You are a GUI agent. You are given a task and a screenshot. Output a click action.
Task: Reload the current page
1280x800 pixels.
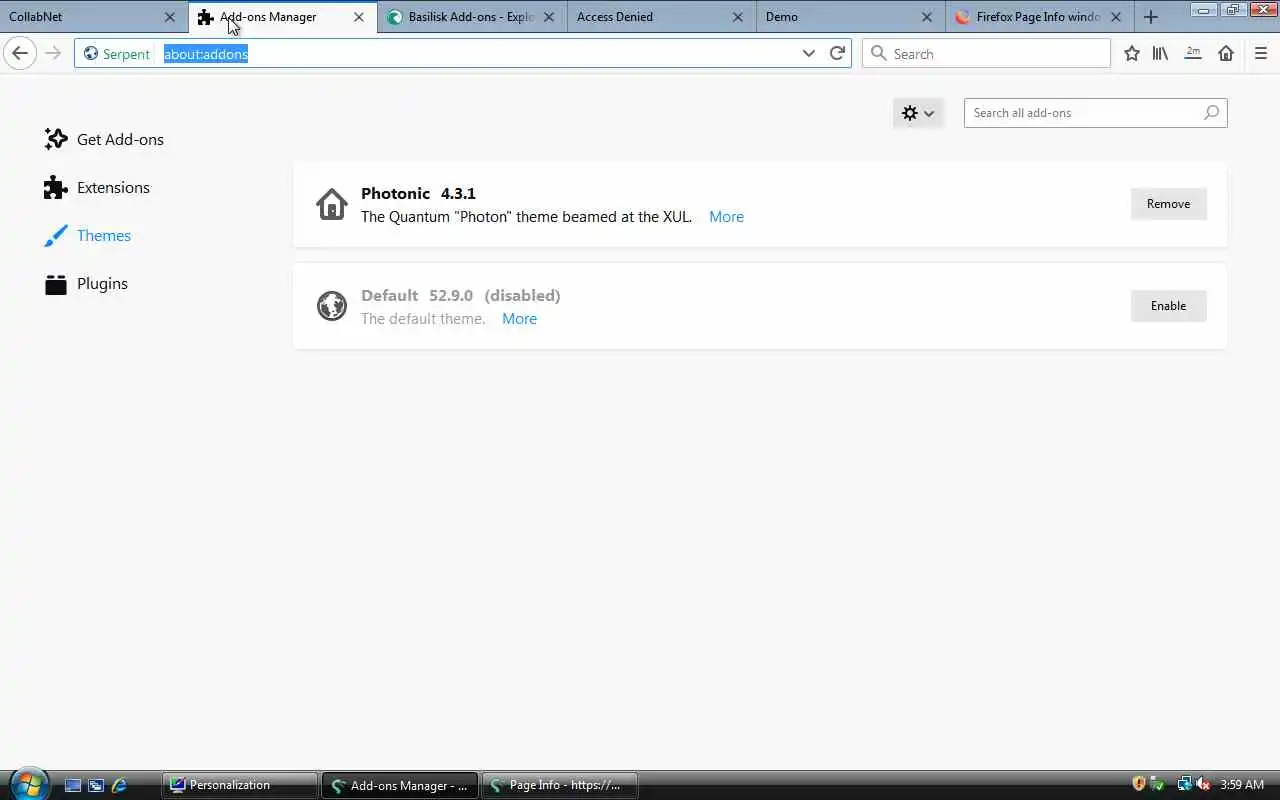tap(837, 53)
